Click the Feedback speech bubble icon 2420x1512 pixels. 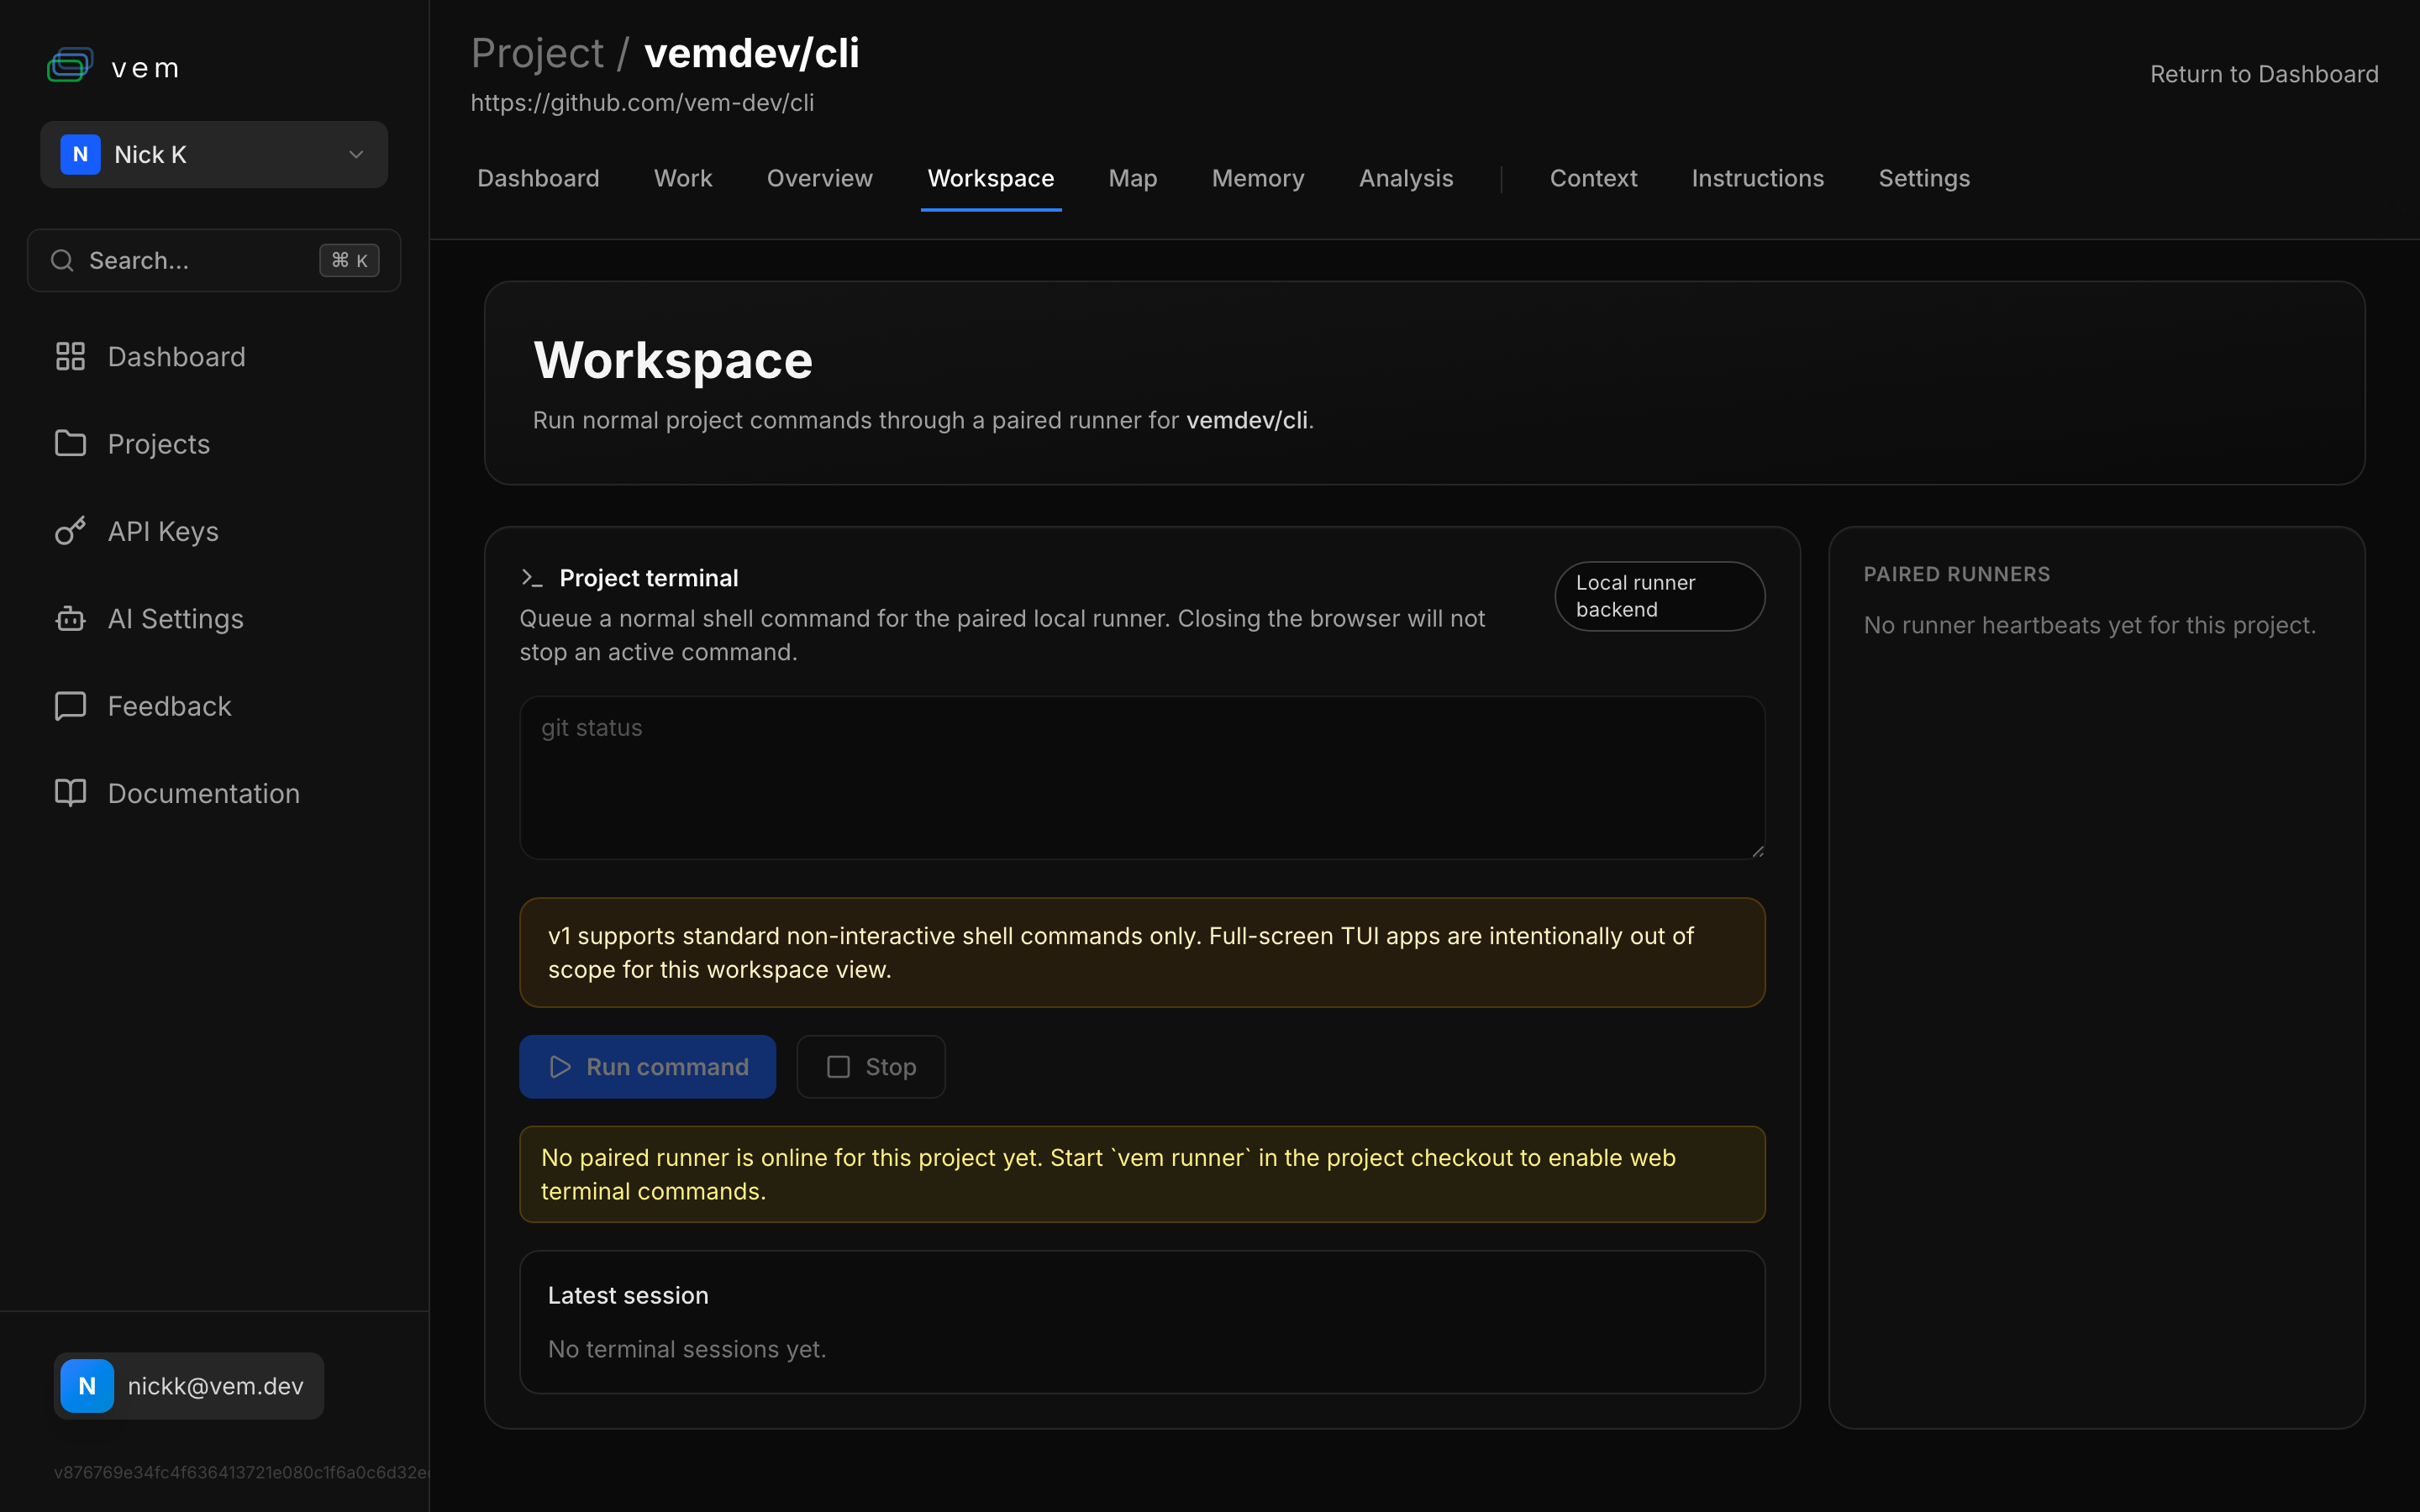pyautogui.click(x=70, y=706)
